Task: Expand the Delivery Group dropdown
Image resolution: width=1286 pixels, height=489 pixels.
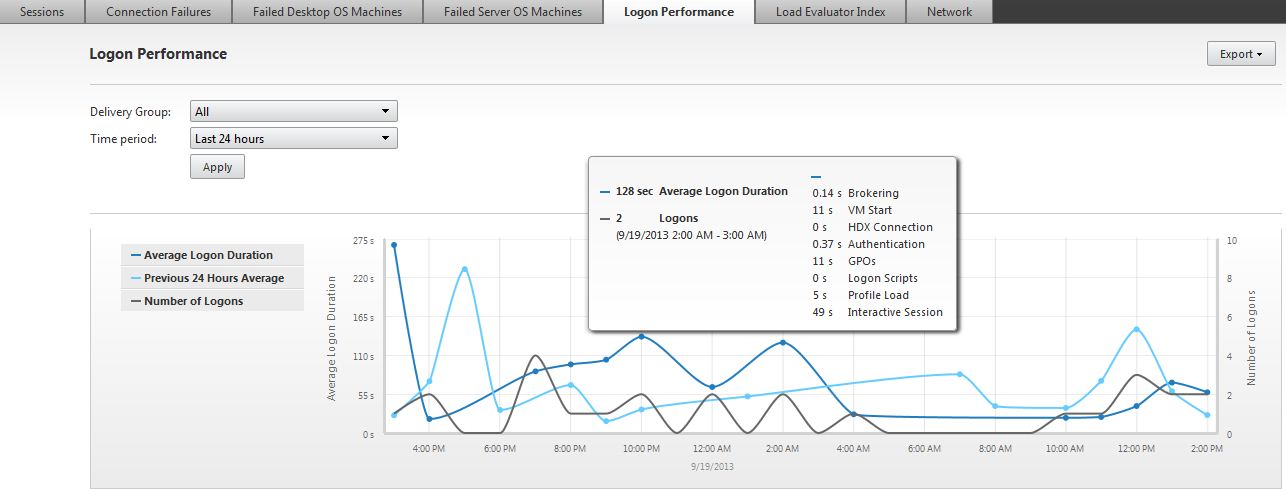Action: click(x=293, y=112)
